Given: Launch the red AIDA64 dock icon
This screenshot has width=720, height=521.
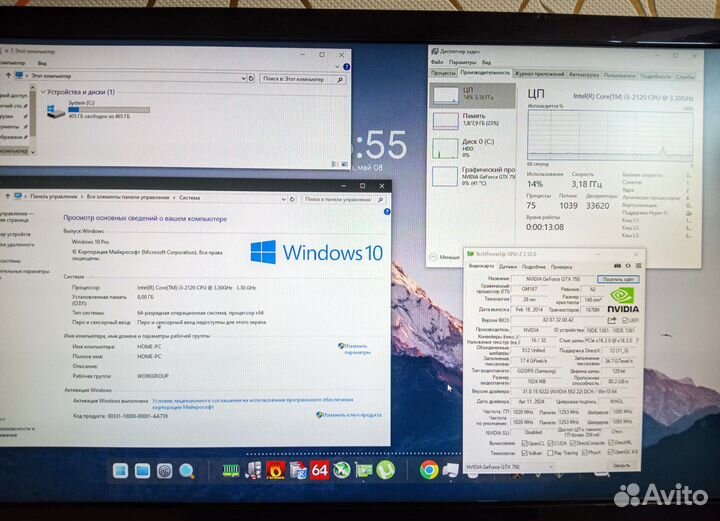Looking at the screenshot, I should pos(320,471).
